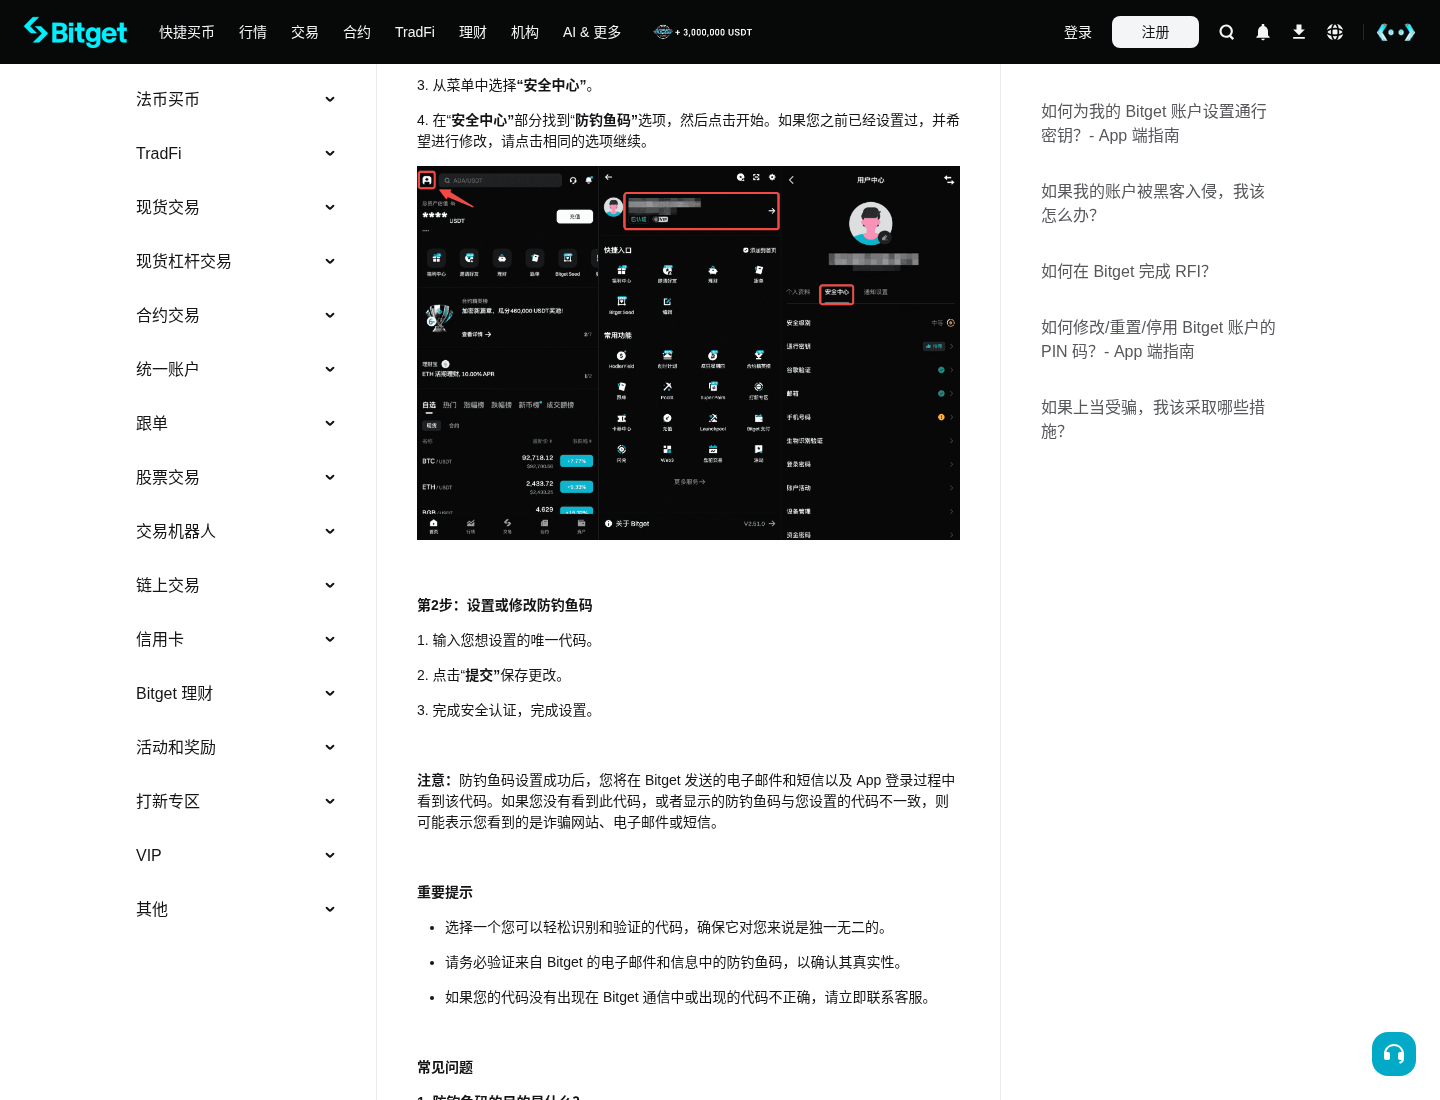The image size is (1440, 1100).
Task: Expand the 法币买币 sidebar section
Action: point(236,99)
